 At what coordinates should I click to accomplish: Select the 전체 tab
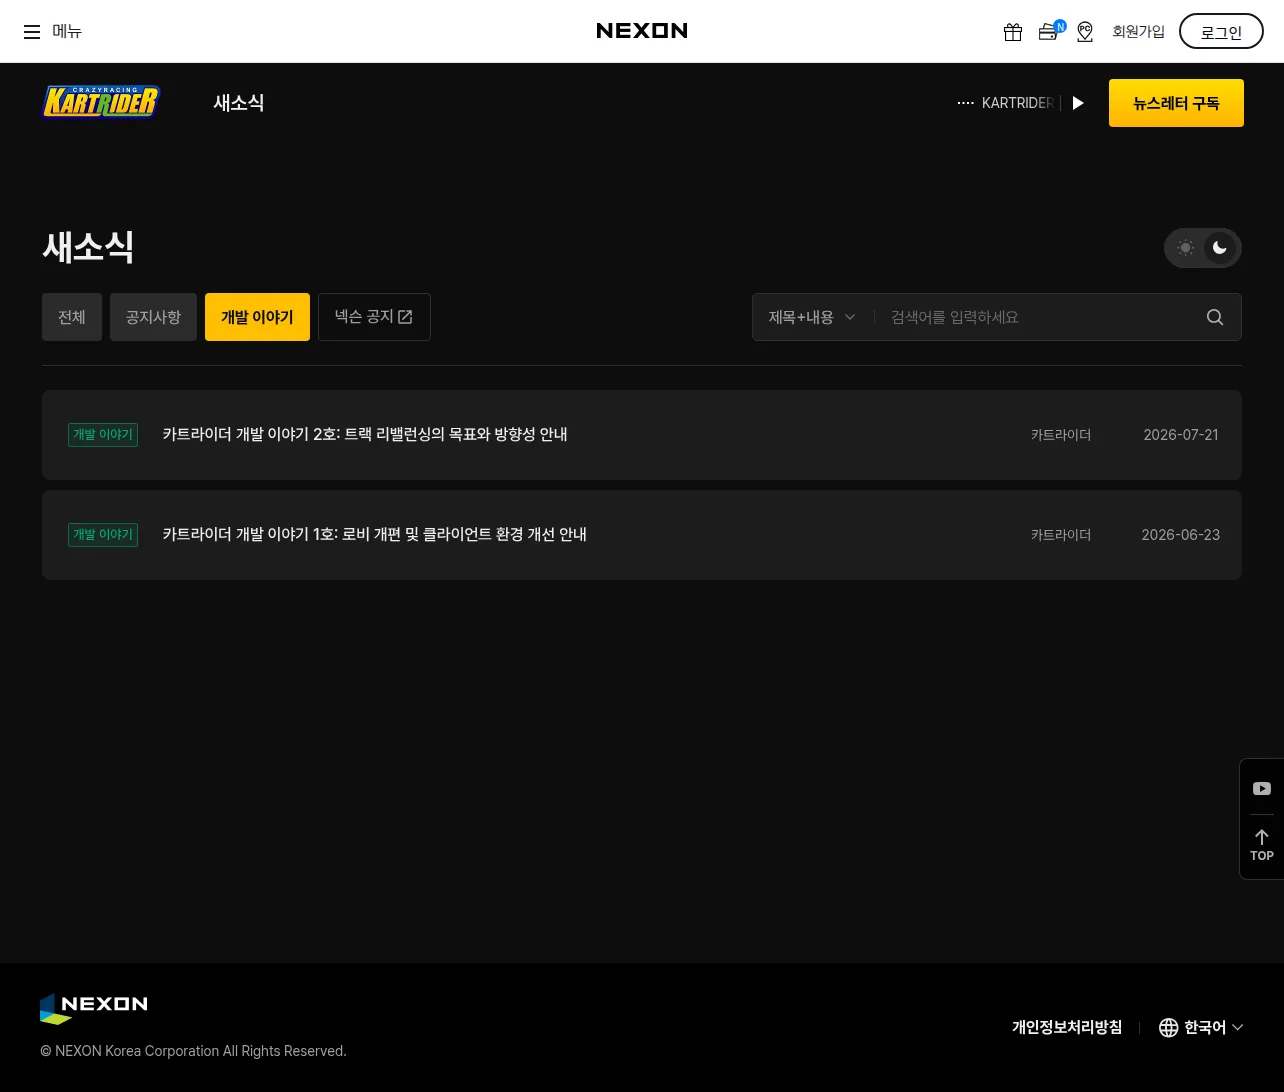tap(72, 317)
